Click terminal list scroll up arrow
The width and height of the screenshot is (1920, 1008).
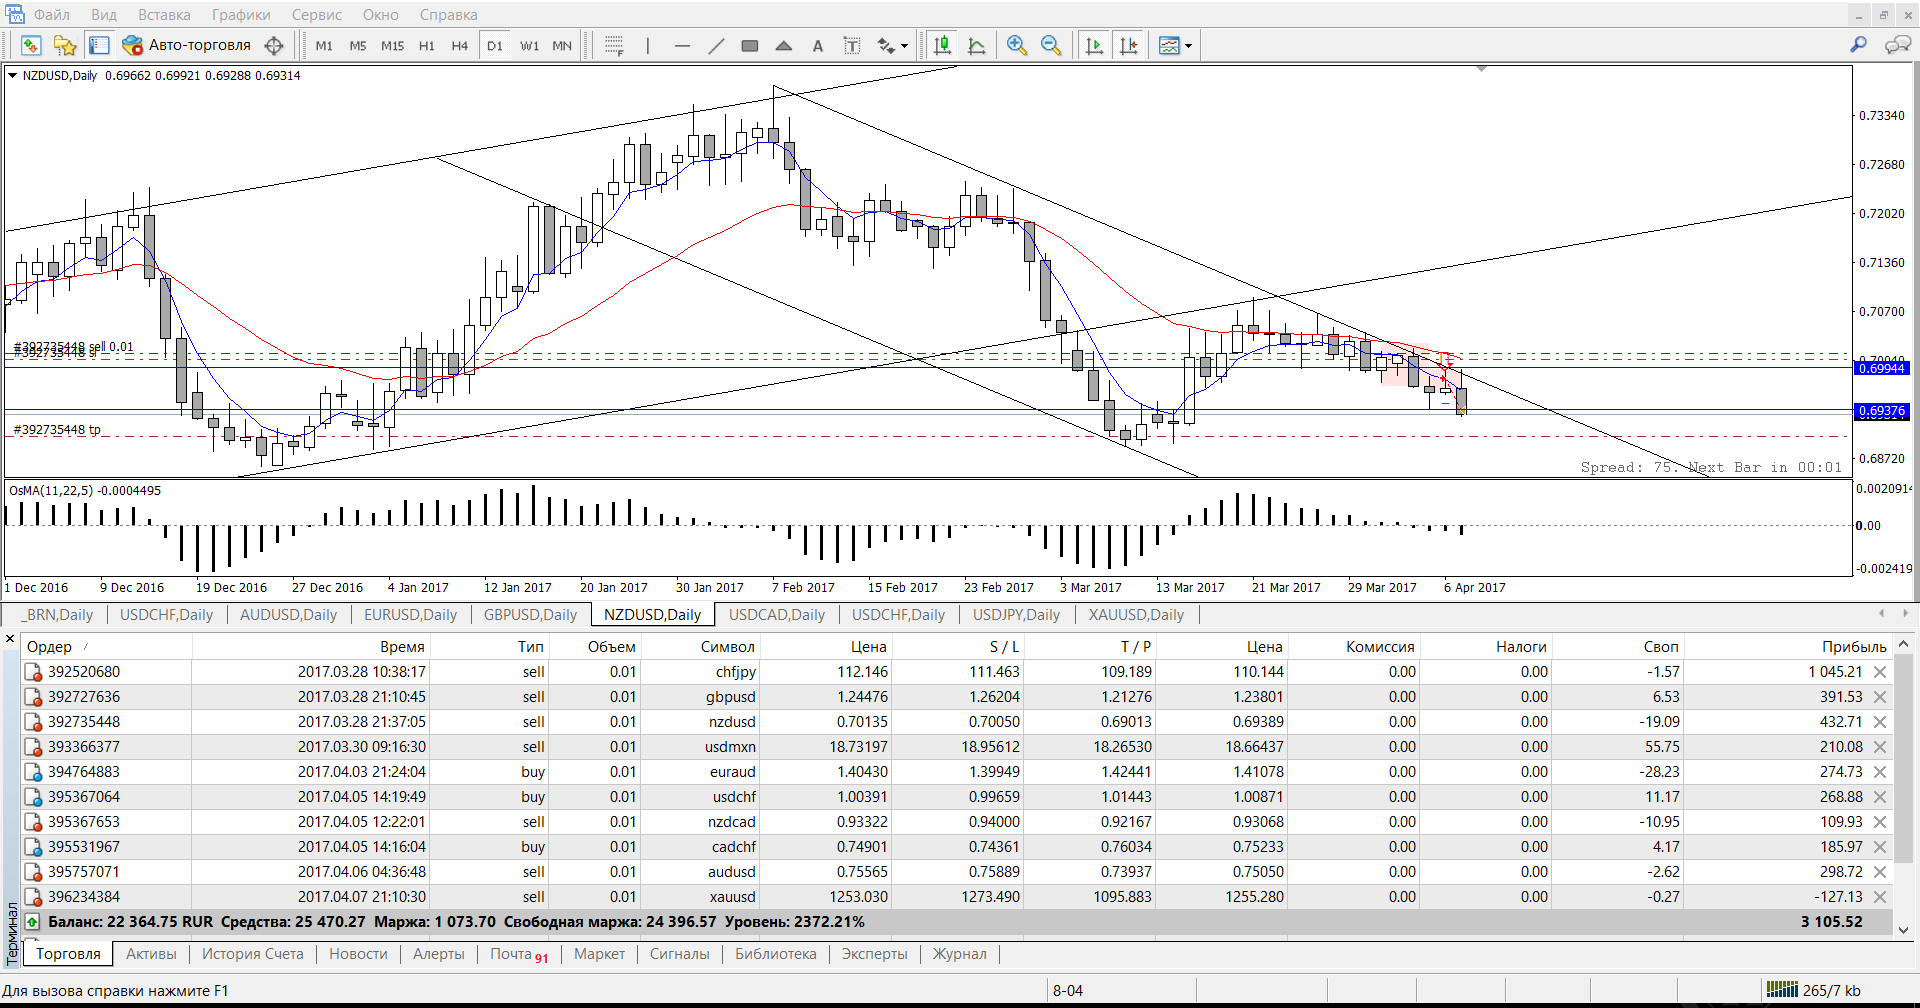[1904, 644]
